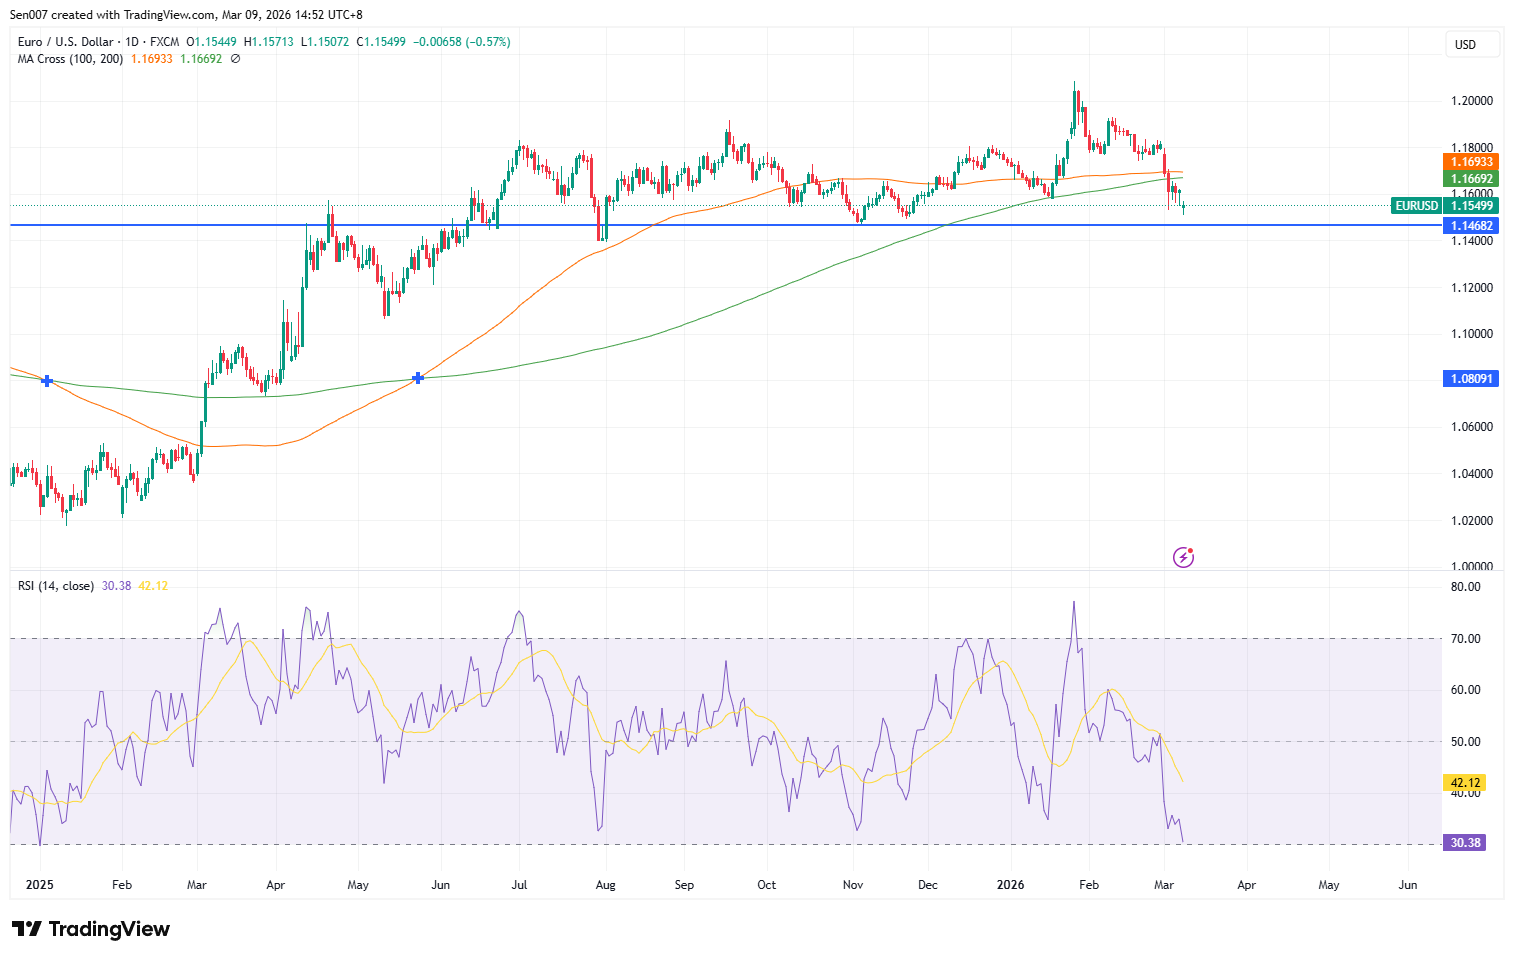
Task: Click the empty-set icon beside MA Cross values
Action: pyautogui.click(x=235, y=59)
